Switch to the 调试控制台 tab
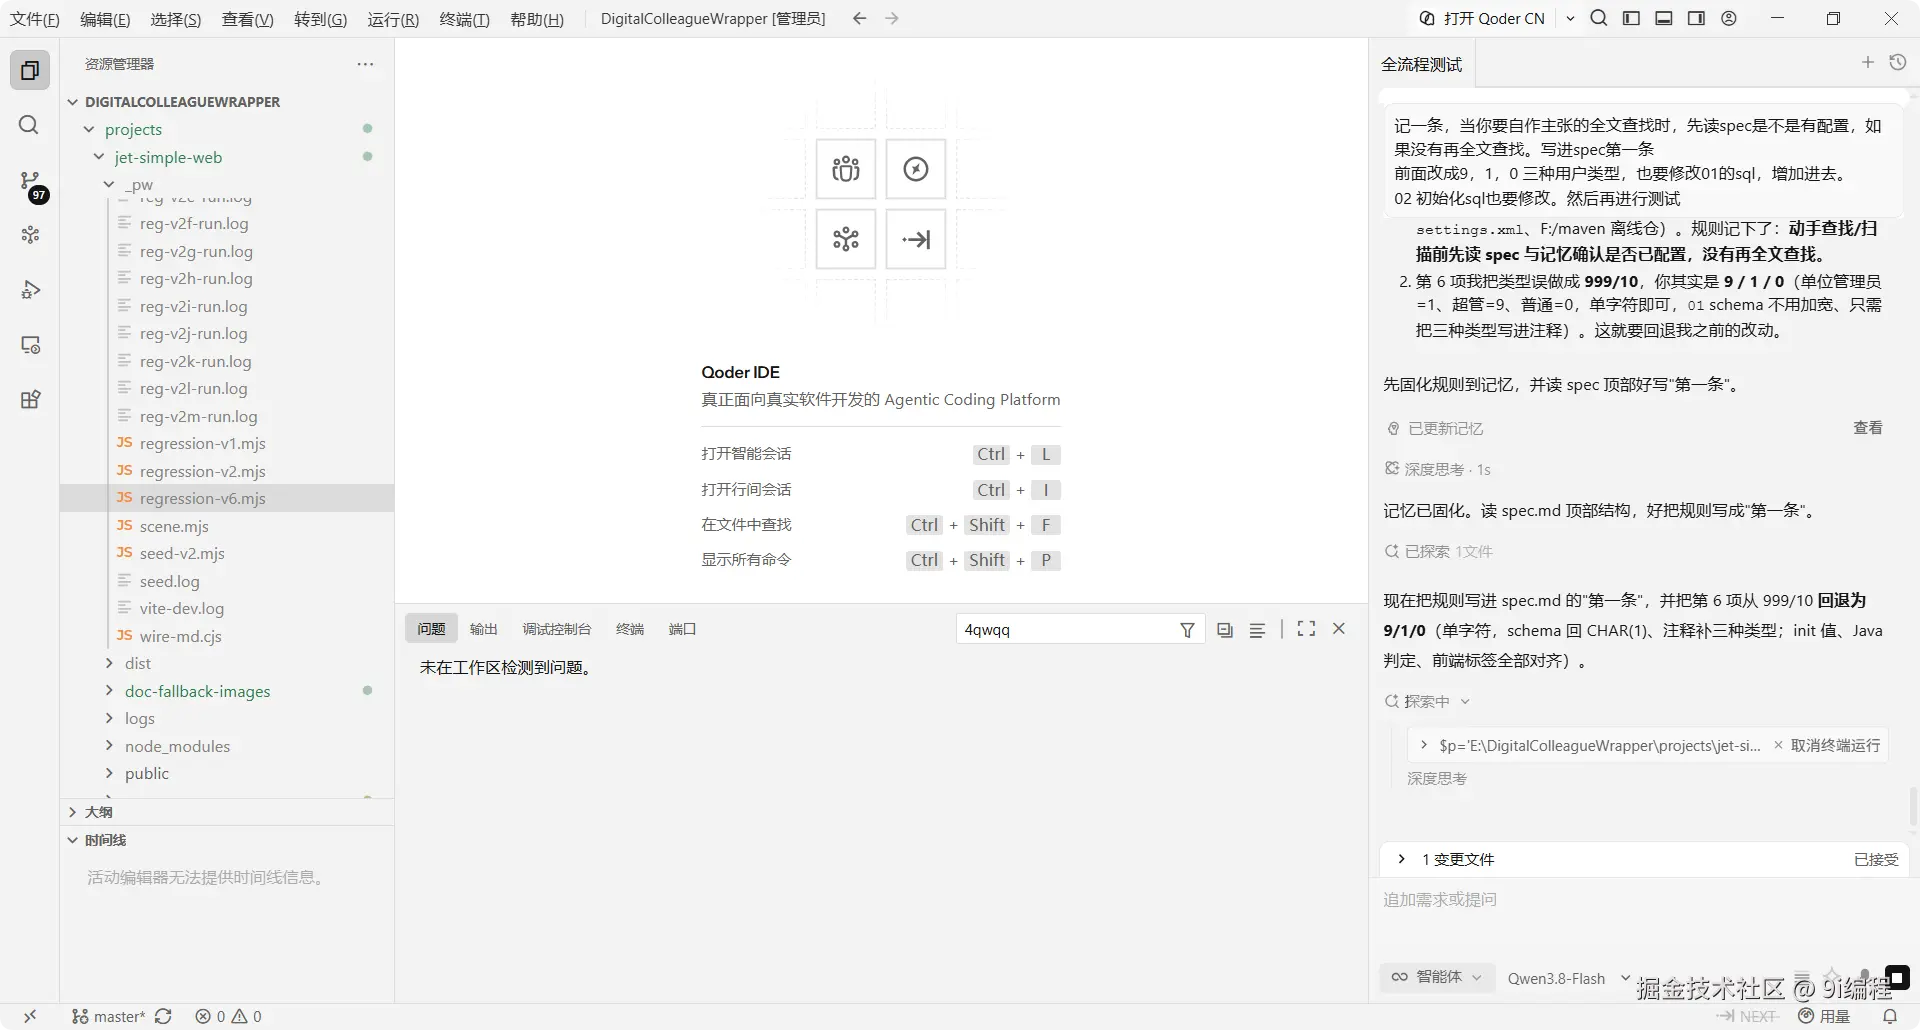This screenshot has width=1920, height=1030. click(557, 629)
